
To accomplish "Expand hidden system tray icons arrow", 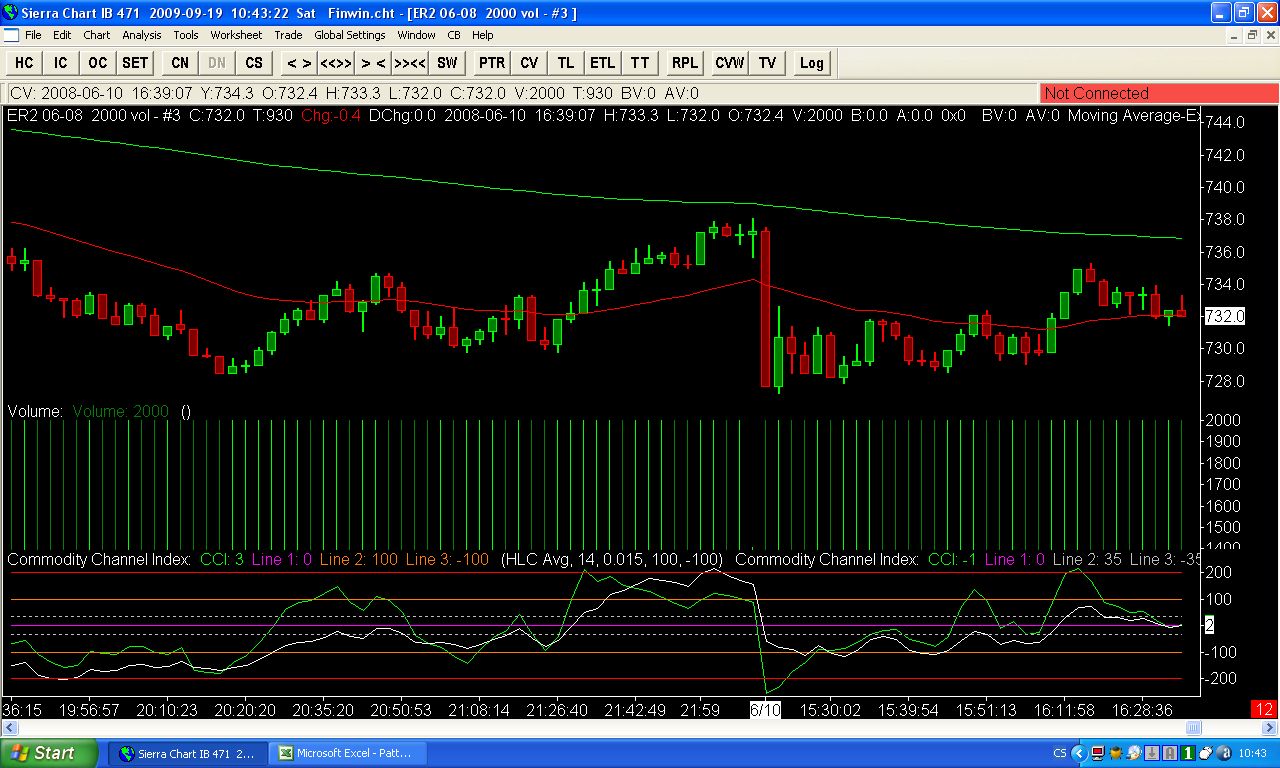I will (1079, 753).
